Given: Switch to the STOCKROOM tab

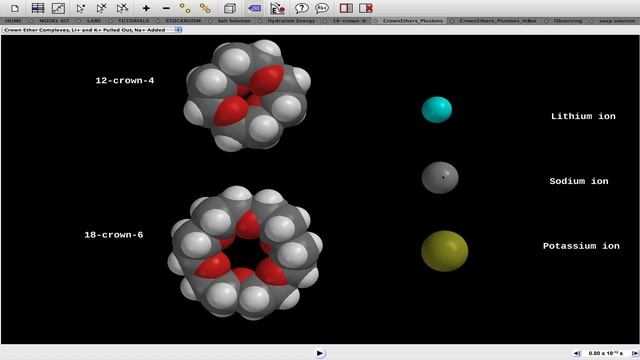Looking at the screenshot, I should [x=183, y=20].
